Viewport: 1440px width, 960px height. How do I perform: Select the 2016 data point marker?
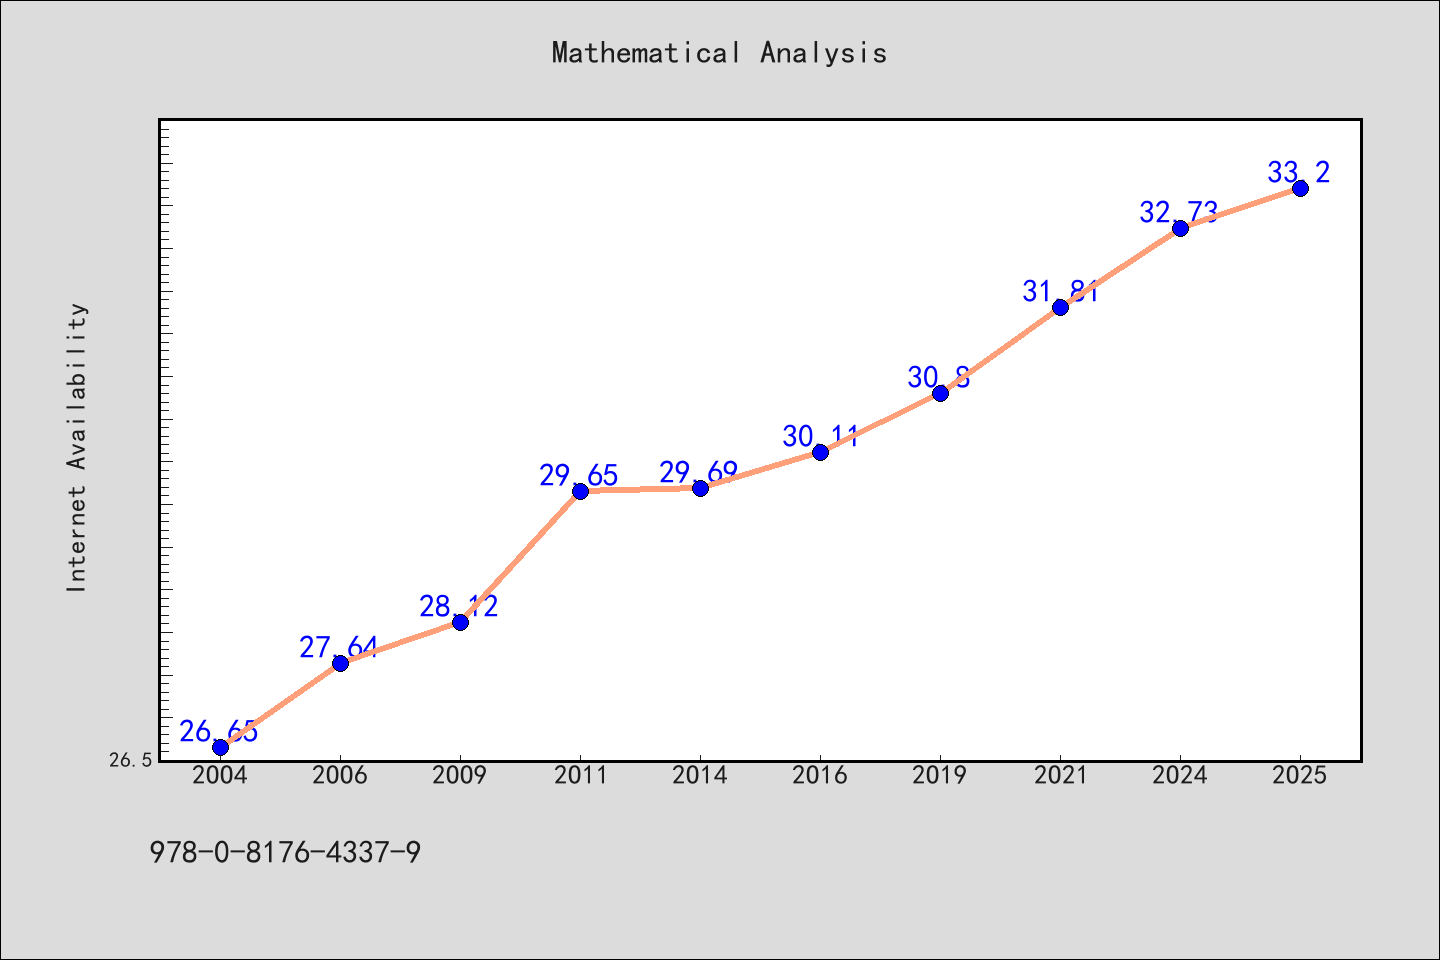click(820, 452)
